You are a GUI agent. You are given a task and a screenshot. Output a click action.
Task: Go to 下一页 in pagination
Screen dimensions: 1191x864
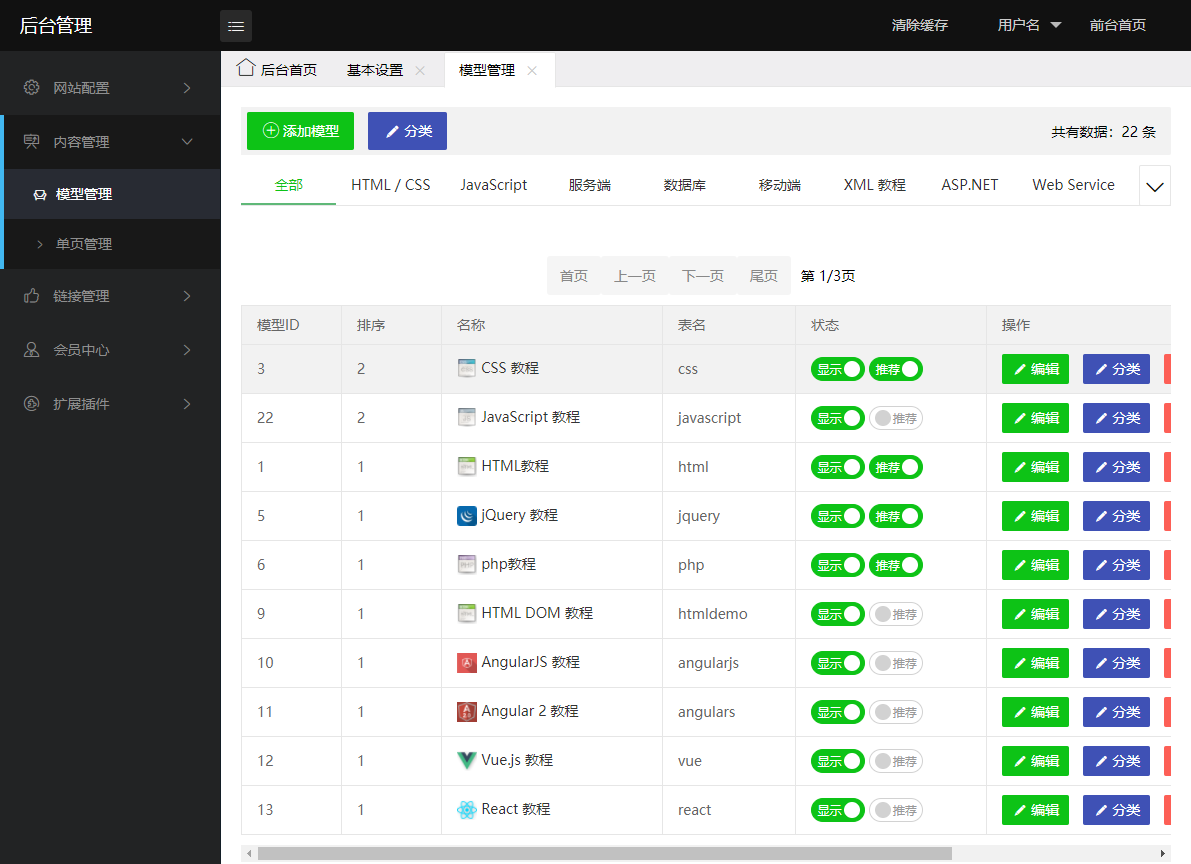tap(702, 276)
